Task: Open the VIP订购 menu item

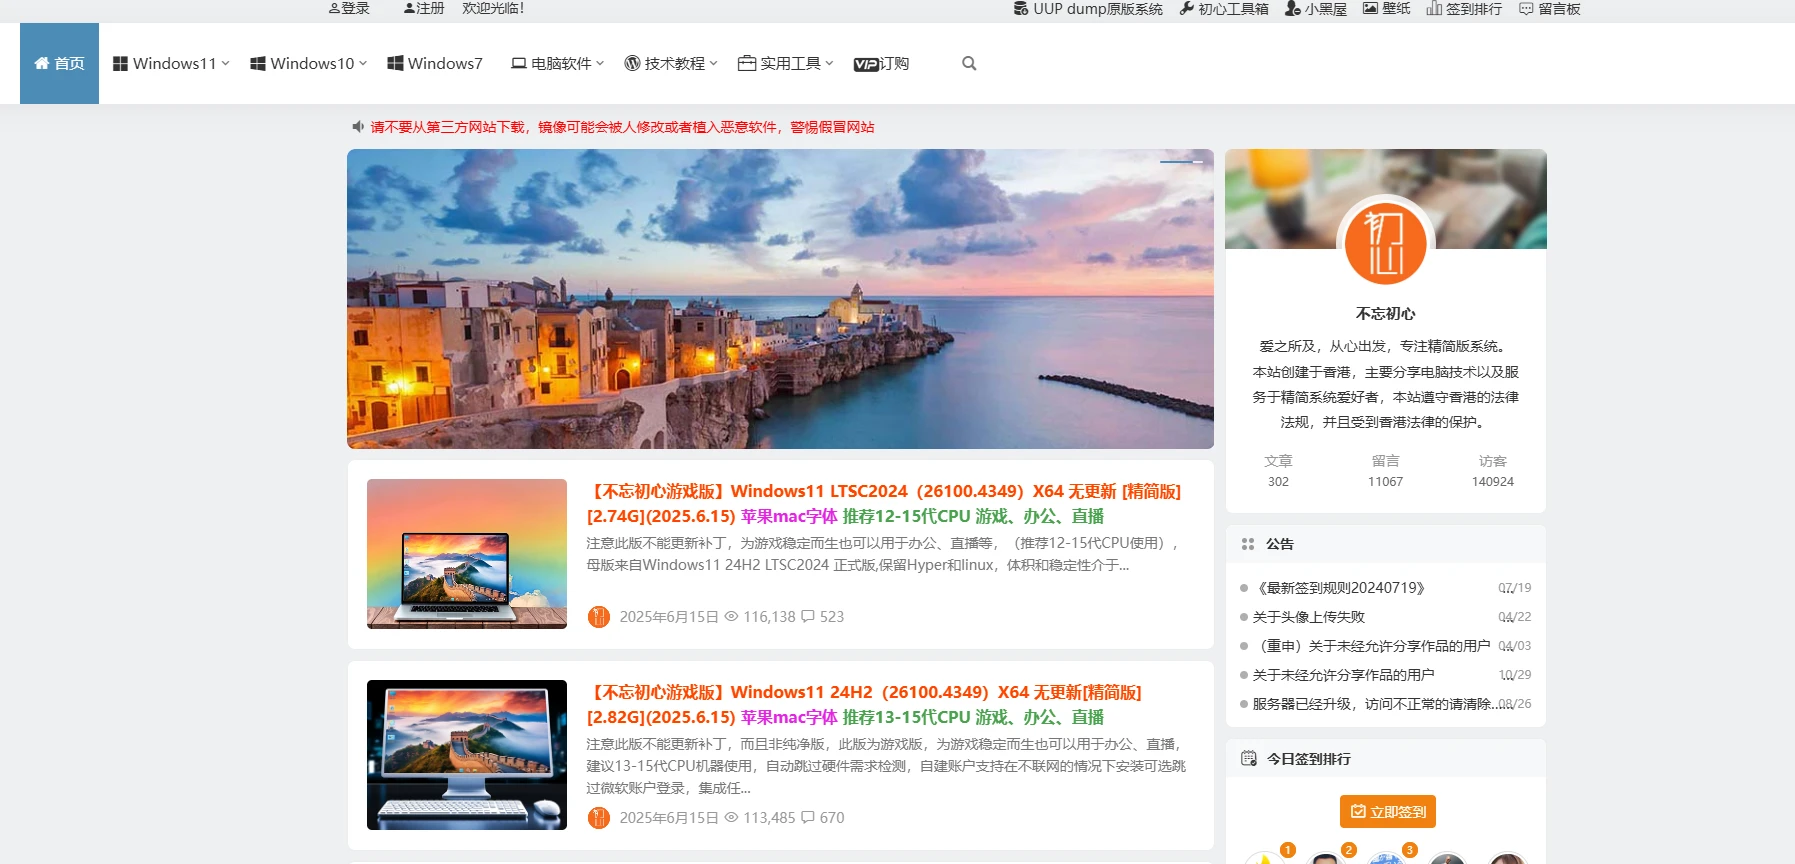Action: (881, 63)
